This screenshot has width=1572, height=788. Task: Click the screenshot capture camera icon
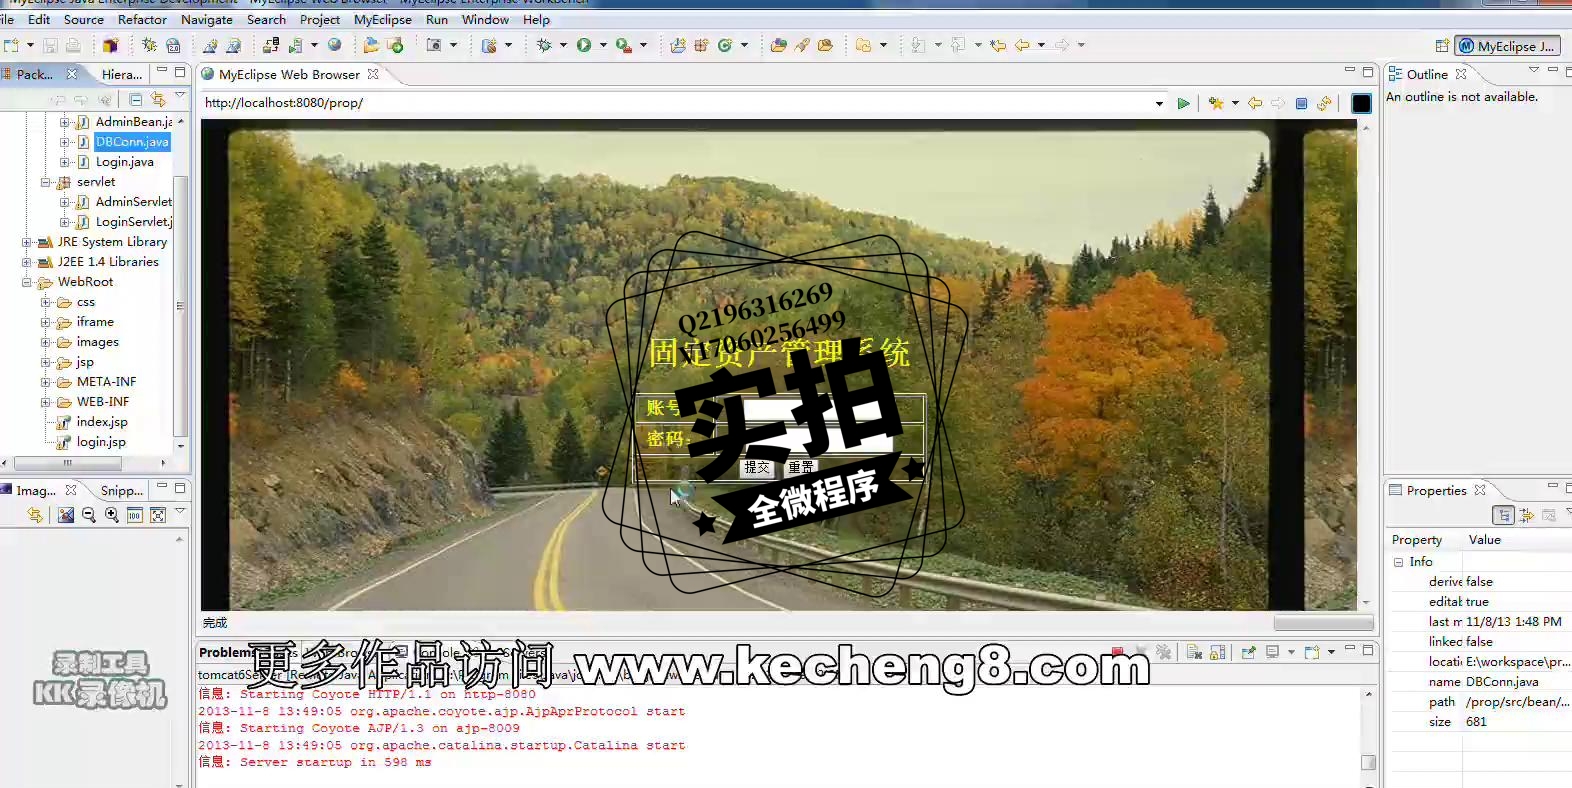tap(434, 45)
